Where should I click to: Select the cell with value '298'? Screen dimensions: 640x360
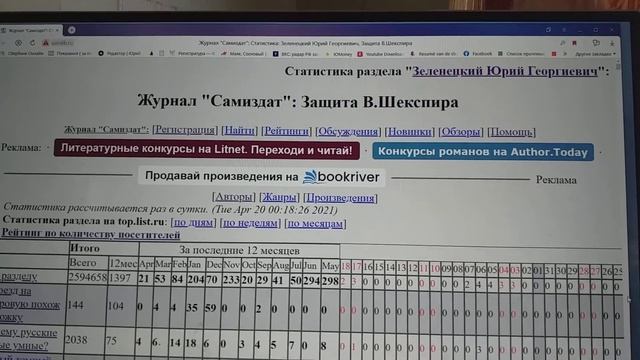pos(330,281)
